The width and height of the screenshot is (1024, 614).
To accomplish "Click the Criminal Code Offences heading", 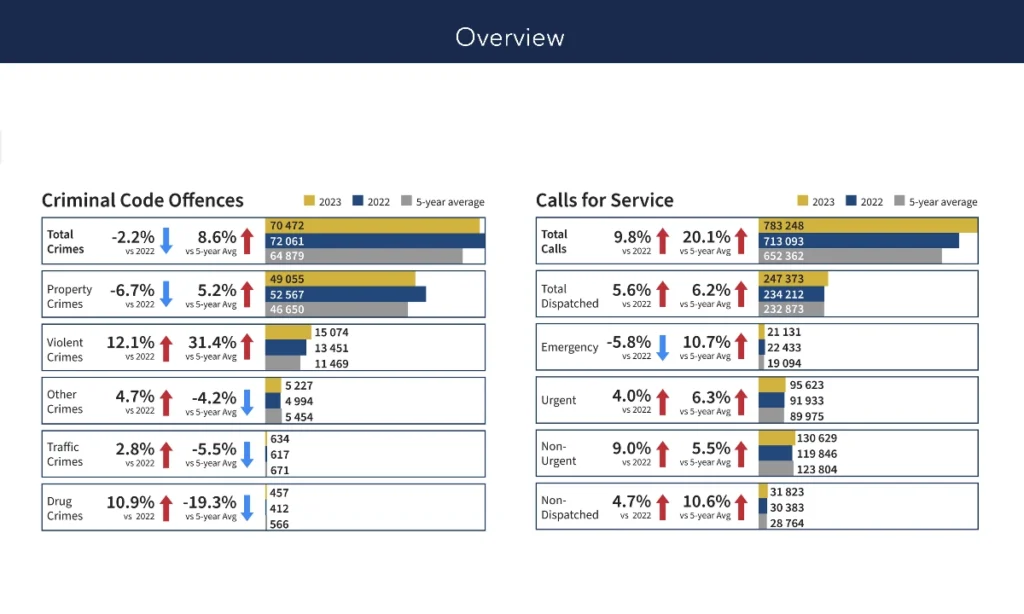I will pos(143,200).
